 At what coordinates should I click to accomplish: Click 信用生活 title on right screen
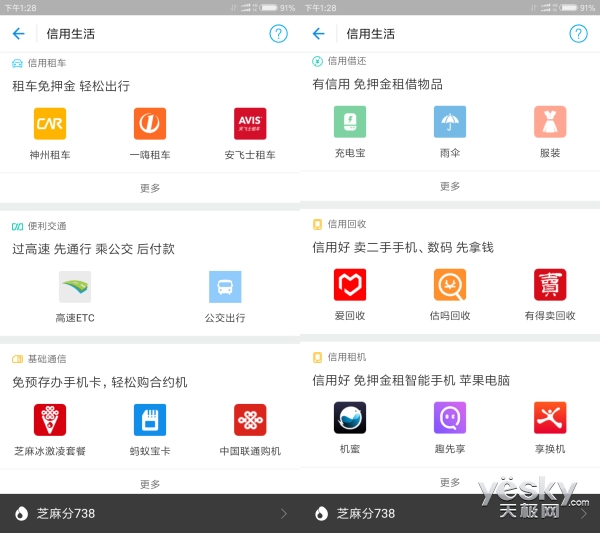click(370, 34)
